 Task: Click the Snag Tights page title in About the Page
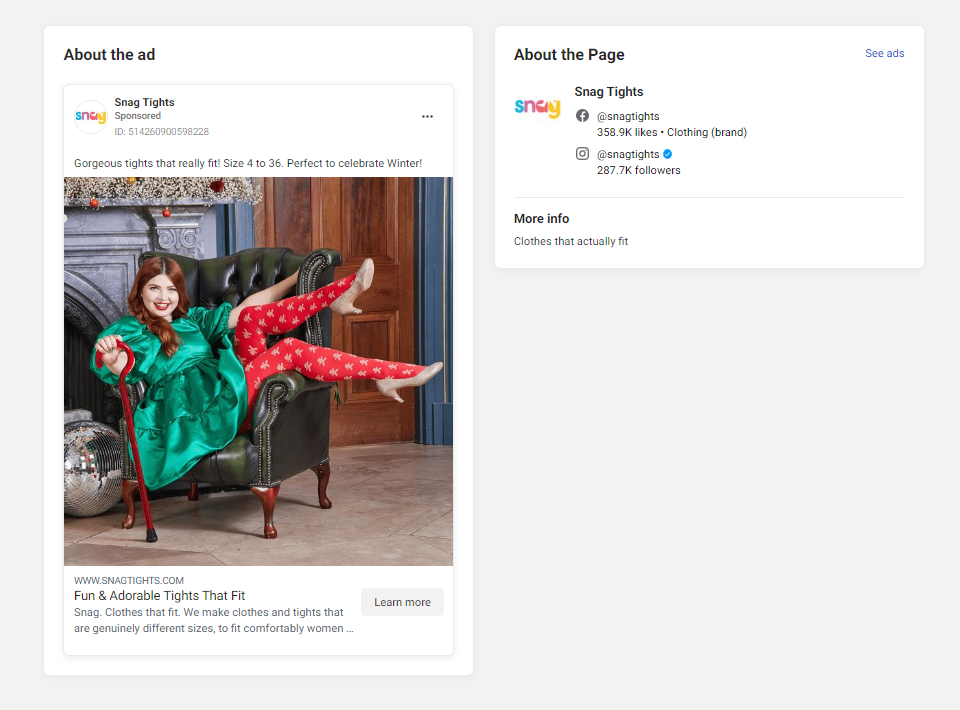coord(608,92)
